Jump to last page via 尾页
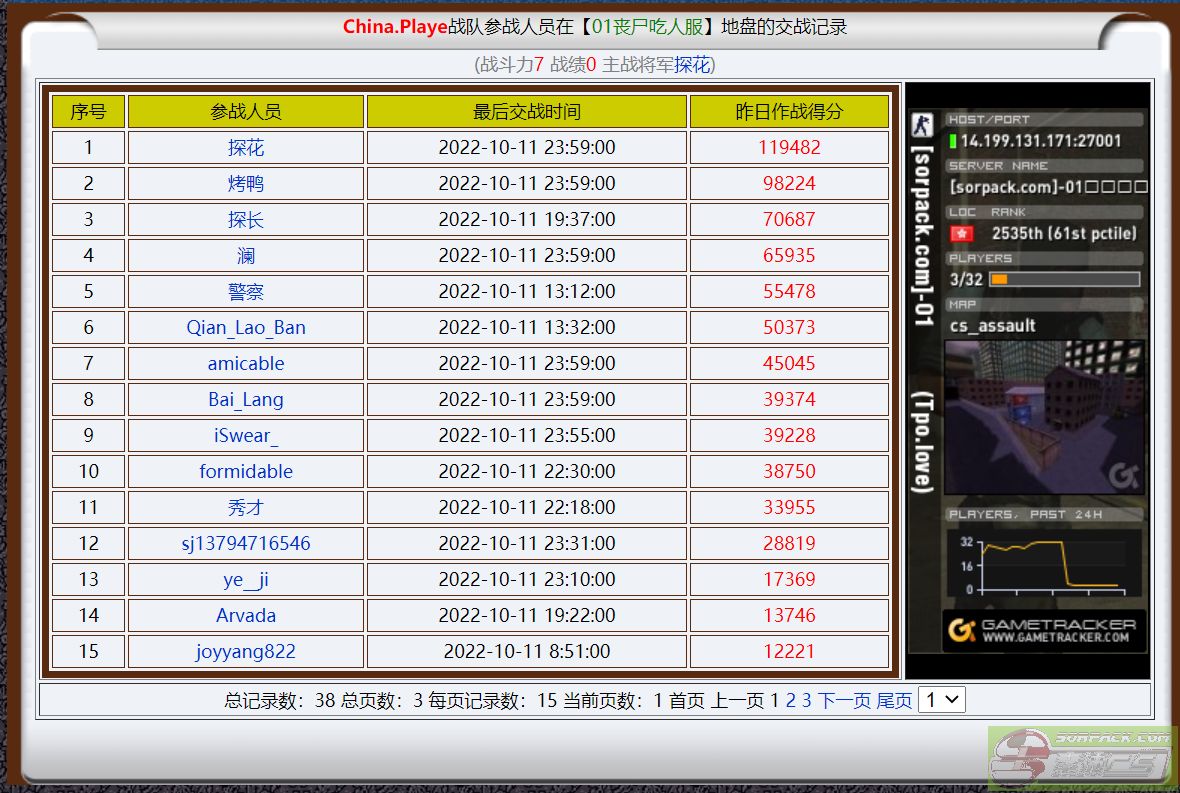The image size is (1180, 793). tap(895, 701)
